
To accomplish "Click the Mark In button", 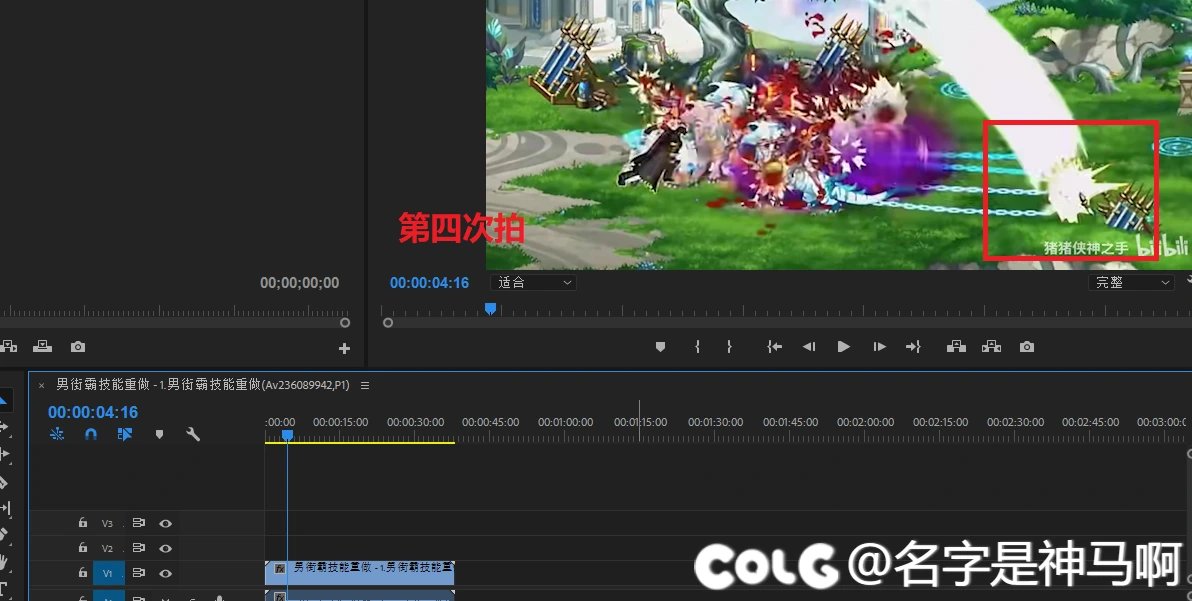I will coord(697,346).
